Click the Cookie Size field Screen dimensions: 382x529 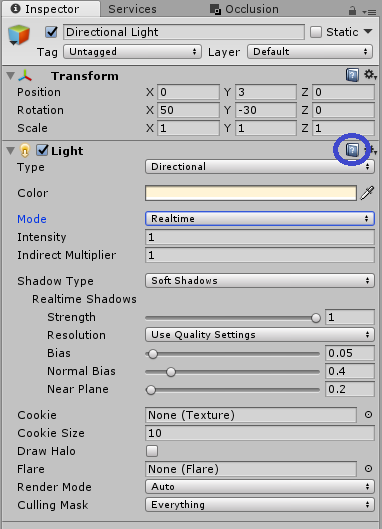click(260, 433)
